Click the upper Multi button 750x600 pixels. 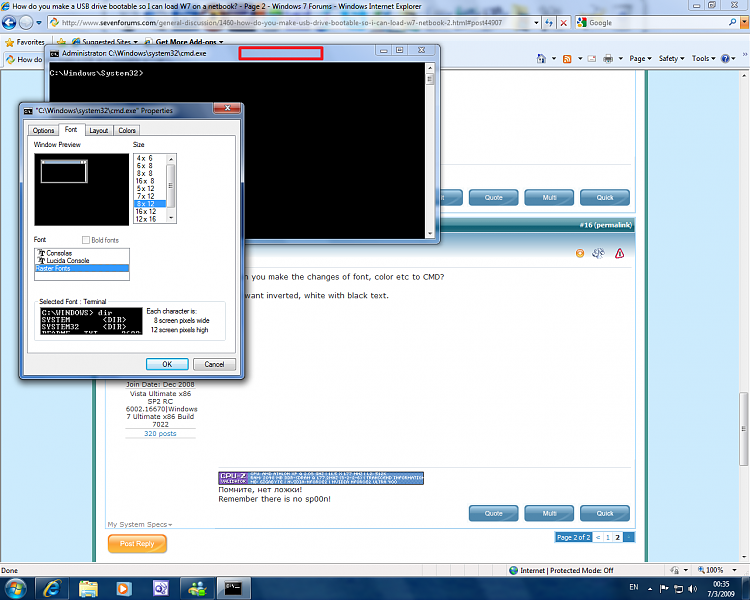tap(549, 197)
